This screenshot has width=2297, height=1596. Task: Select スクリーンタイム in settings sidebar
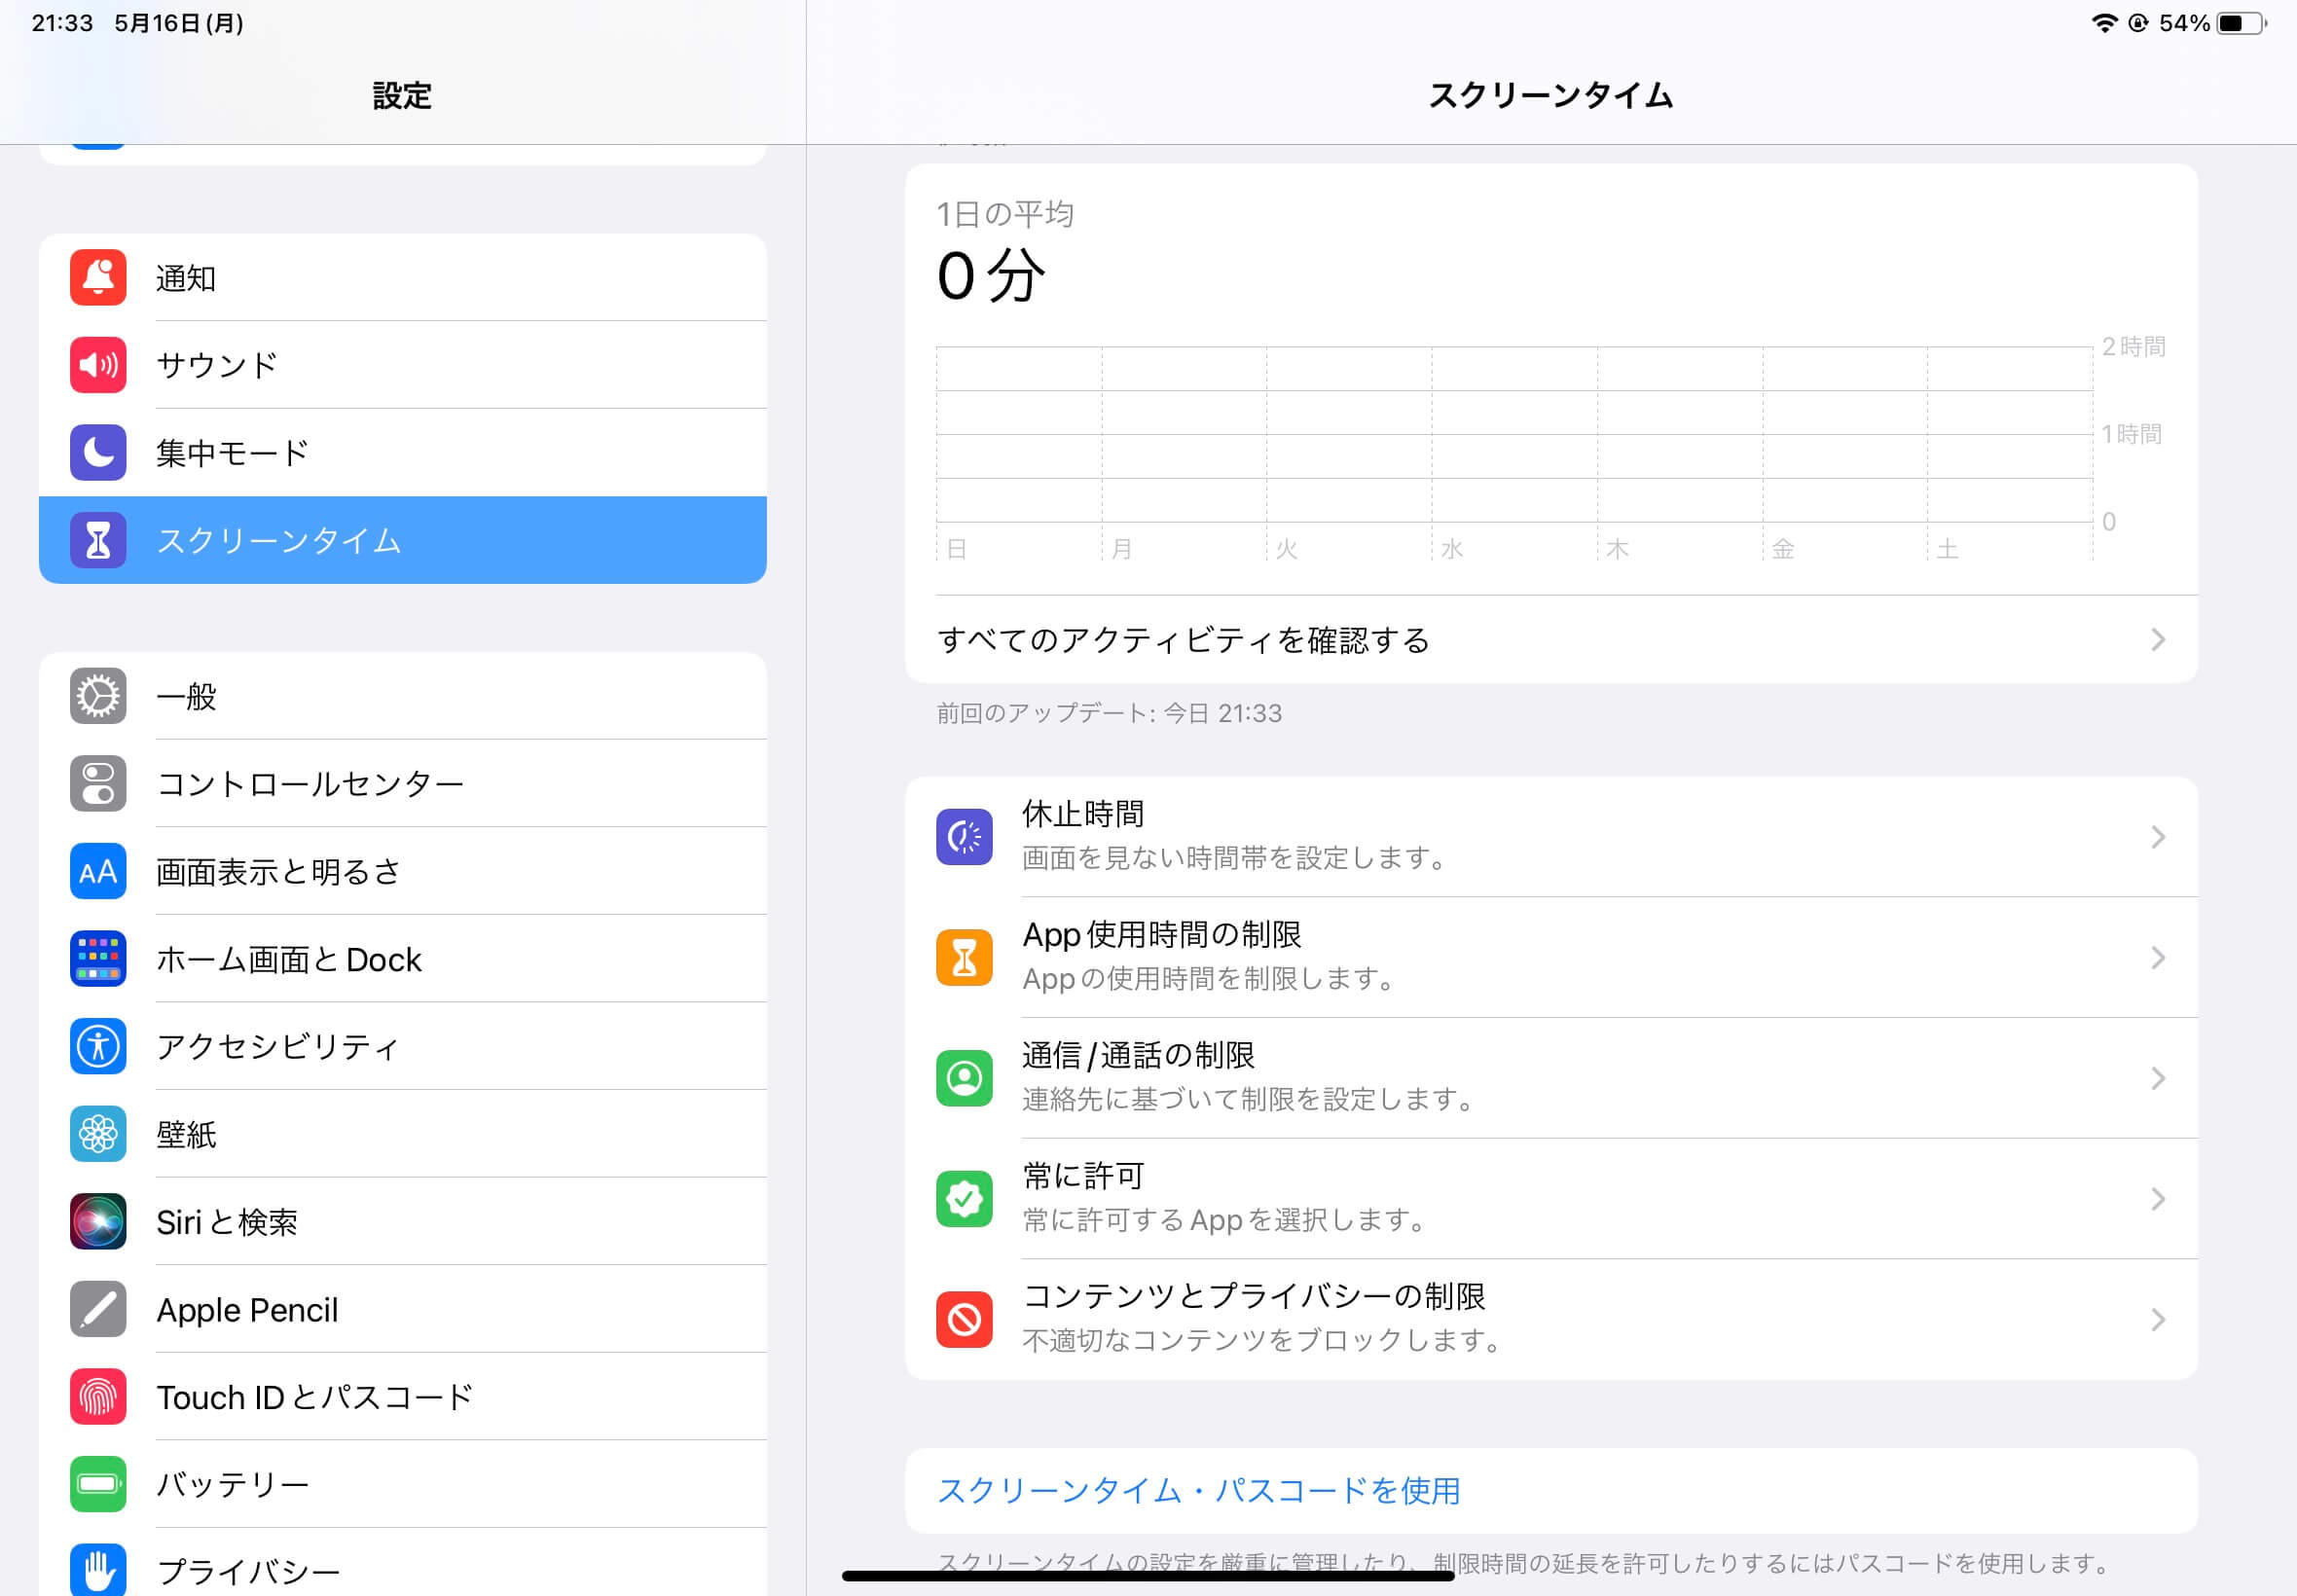tap(403, 540)
